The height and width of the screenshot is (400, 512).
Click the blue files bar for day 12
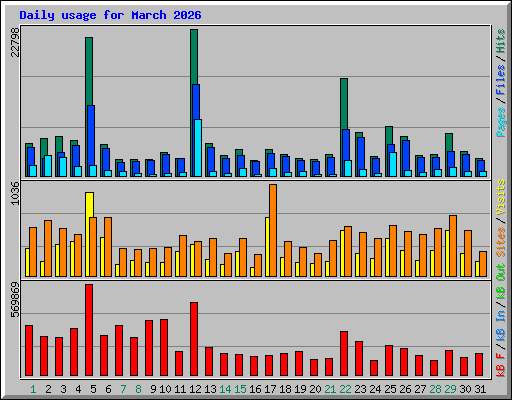click(196, 102)
